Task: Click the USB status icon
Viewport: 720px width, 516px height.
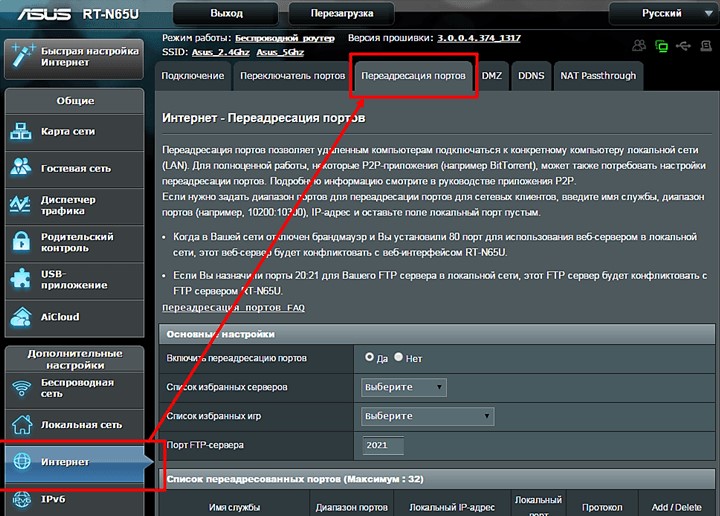Action: point(683,46)
